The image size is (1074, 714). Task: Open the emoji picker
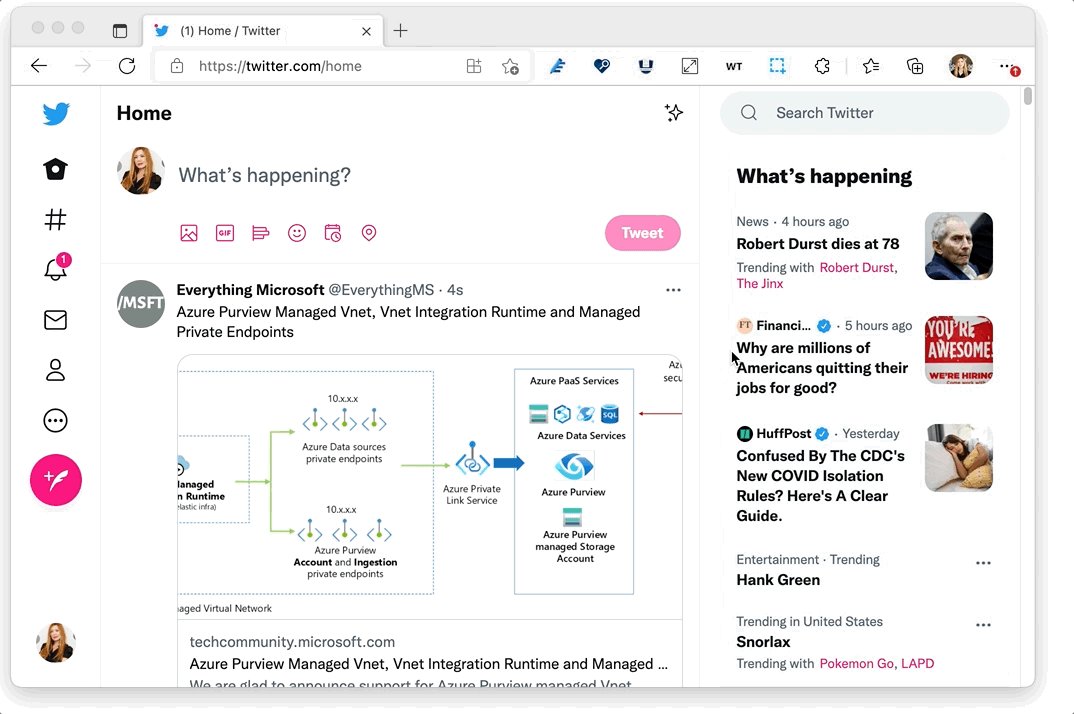297,233
